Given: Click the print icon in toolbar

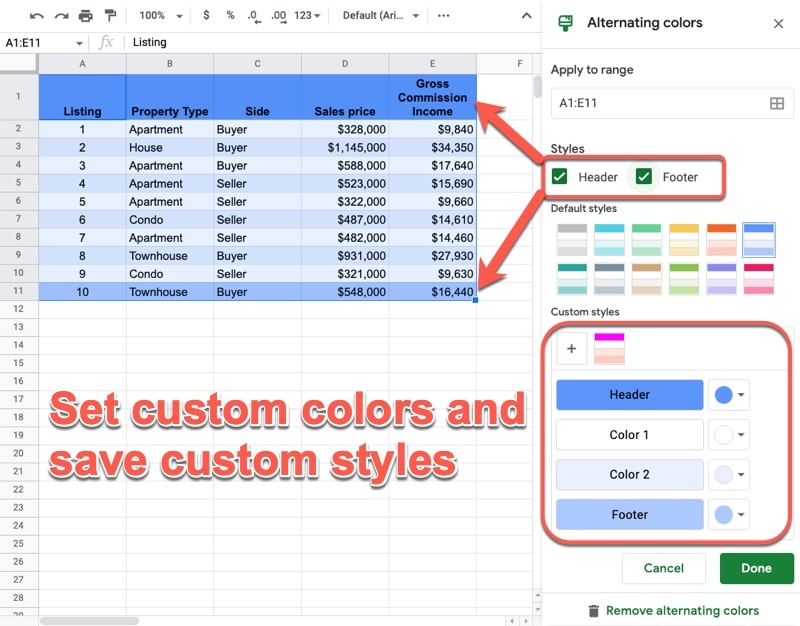Looking at the screenshot, I should pyautogui.click(x=86, y=16).
